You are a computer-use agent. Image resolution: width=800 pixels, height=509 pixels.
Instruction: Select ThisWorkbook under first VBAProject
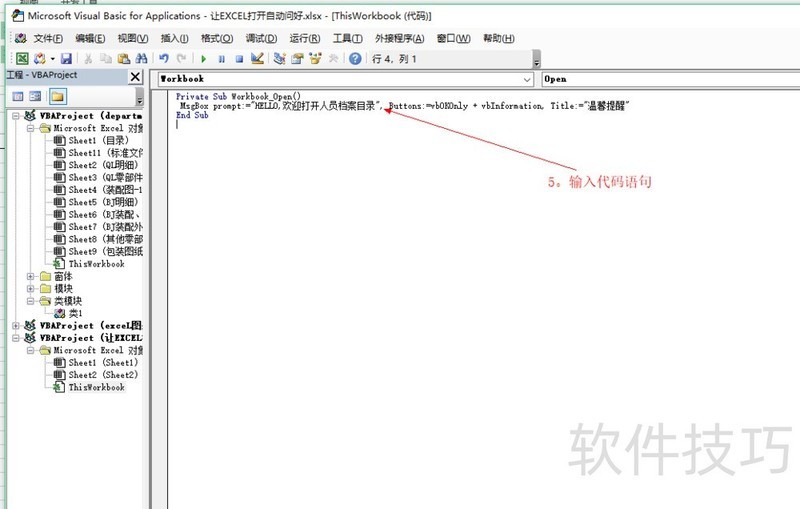96,264
